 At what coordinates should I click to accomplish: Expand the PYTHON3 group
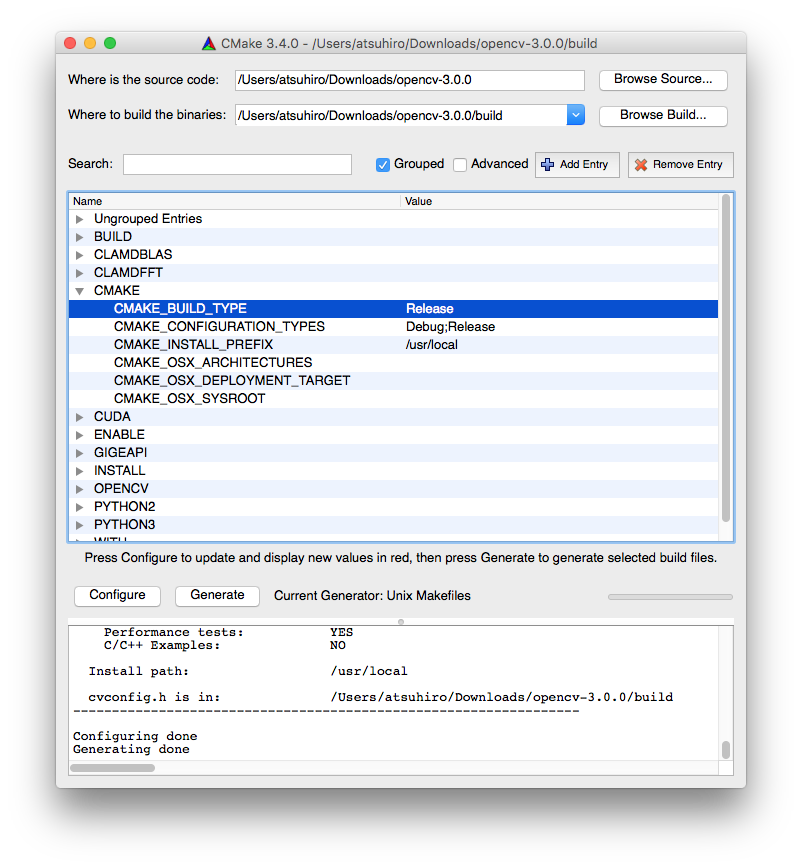tap(80, 525)
